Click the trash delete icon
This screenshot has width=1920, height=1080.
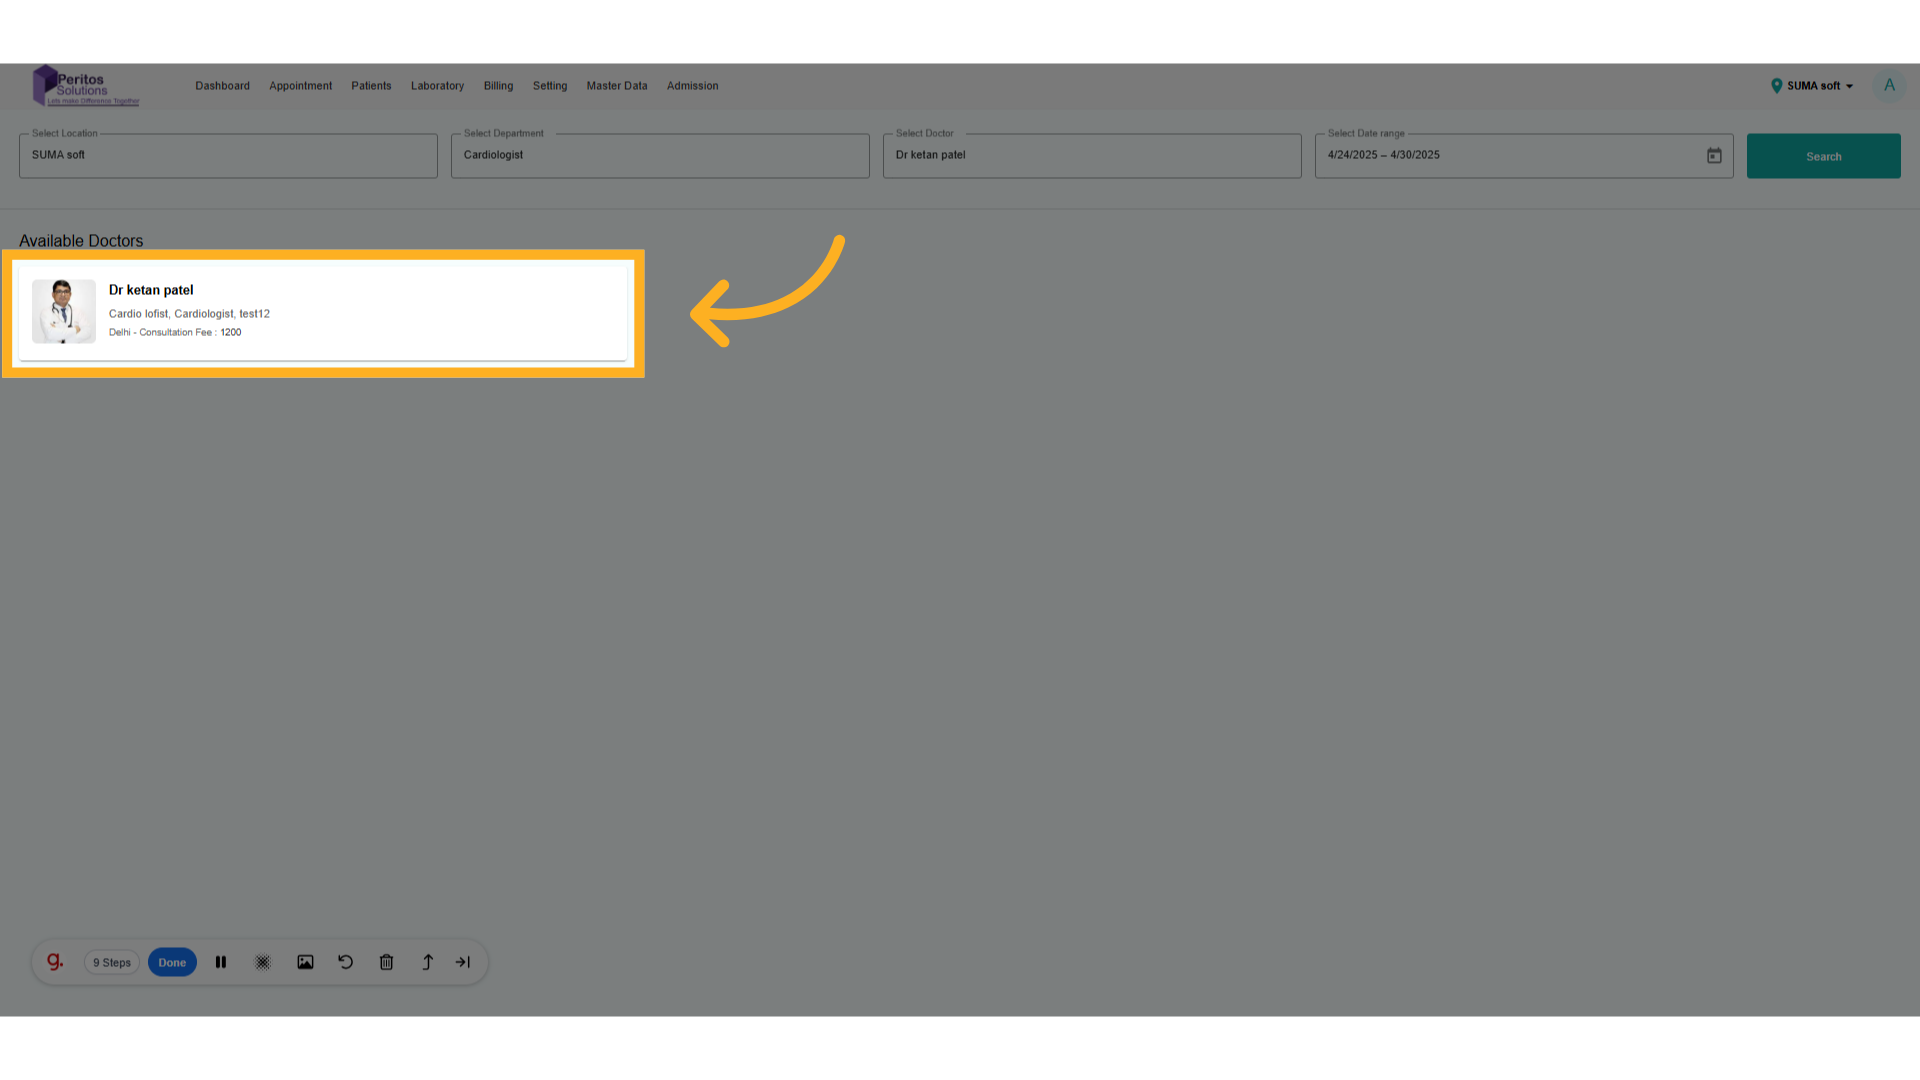pos(387,962)
